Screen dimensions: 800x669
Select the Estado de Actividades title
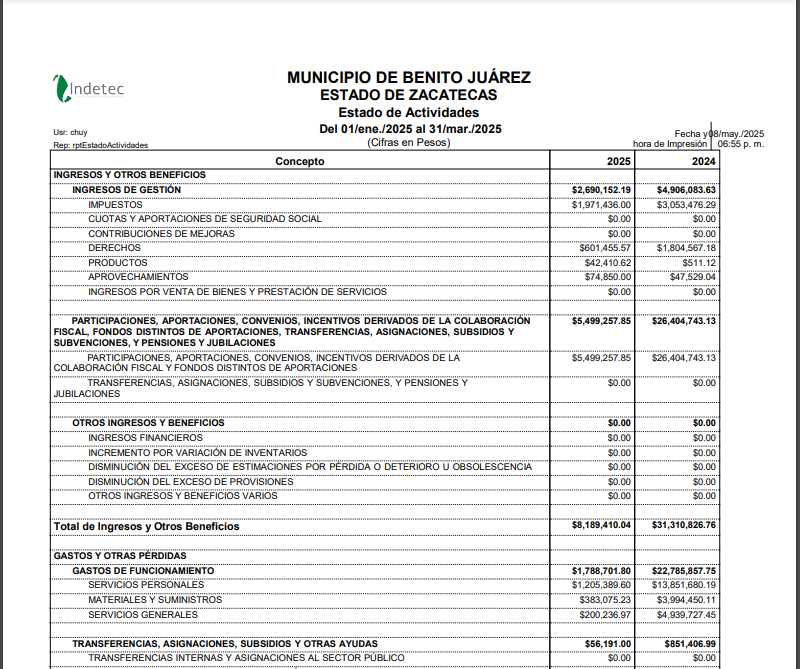coord(408,112)
